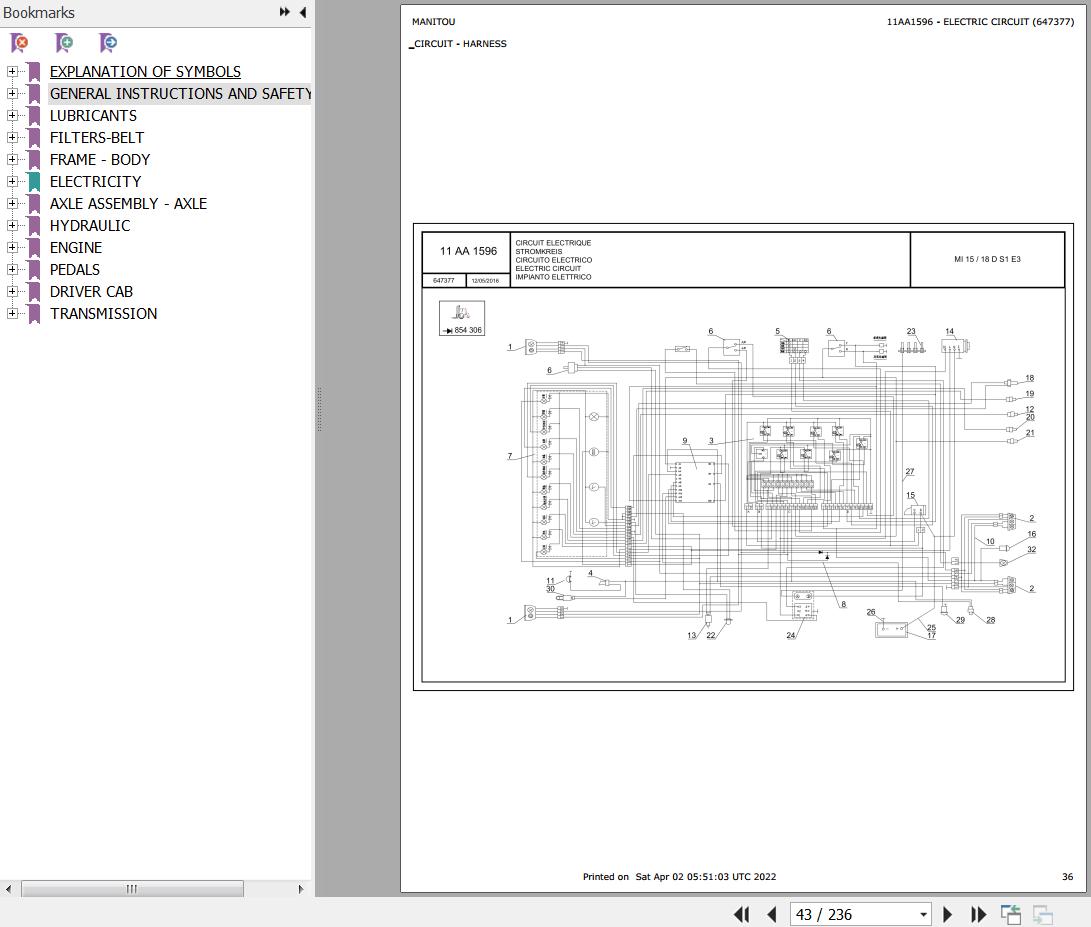Expand the ELECTRICITY bookmark node

pos(12,182)
